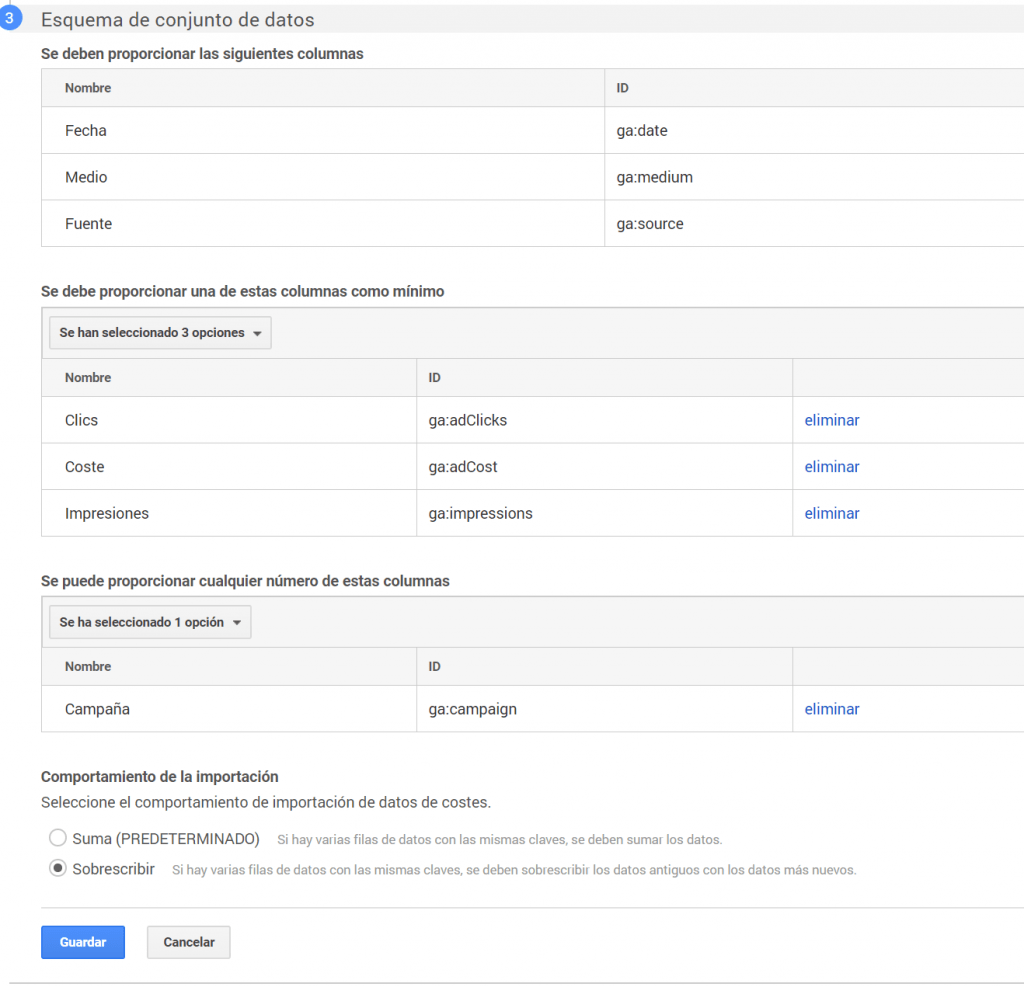Select the Sobrescribir radio option
The image size is (1024, 987).
58,868
